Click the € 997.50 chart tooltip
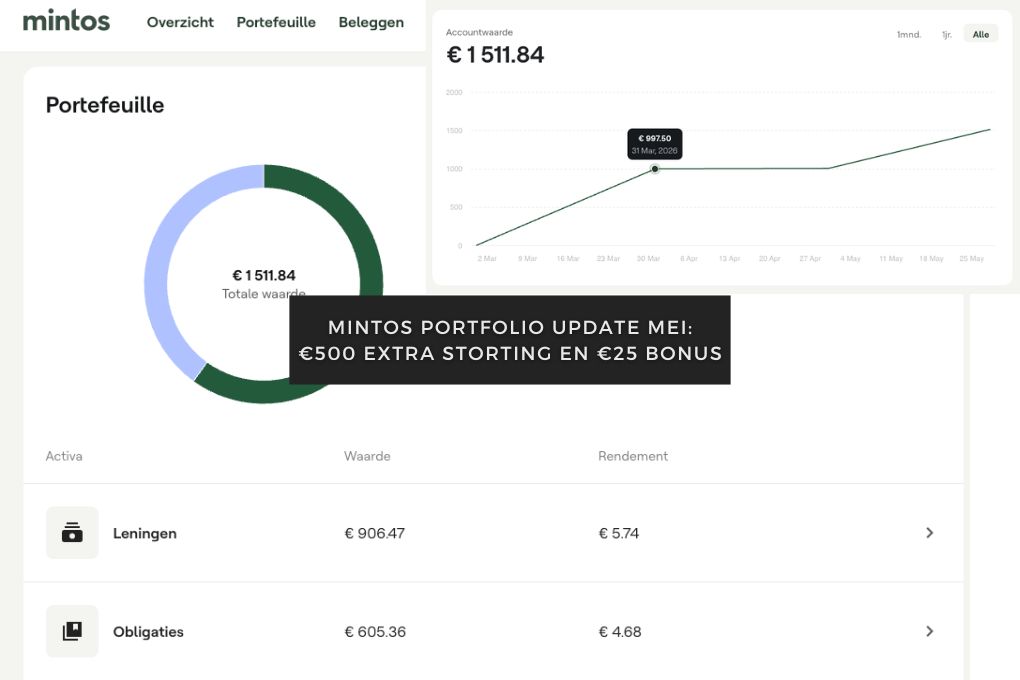The image size is (1020, 680). point(654,144)
